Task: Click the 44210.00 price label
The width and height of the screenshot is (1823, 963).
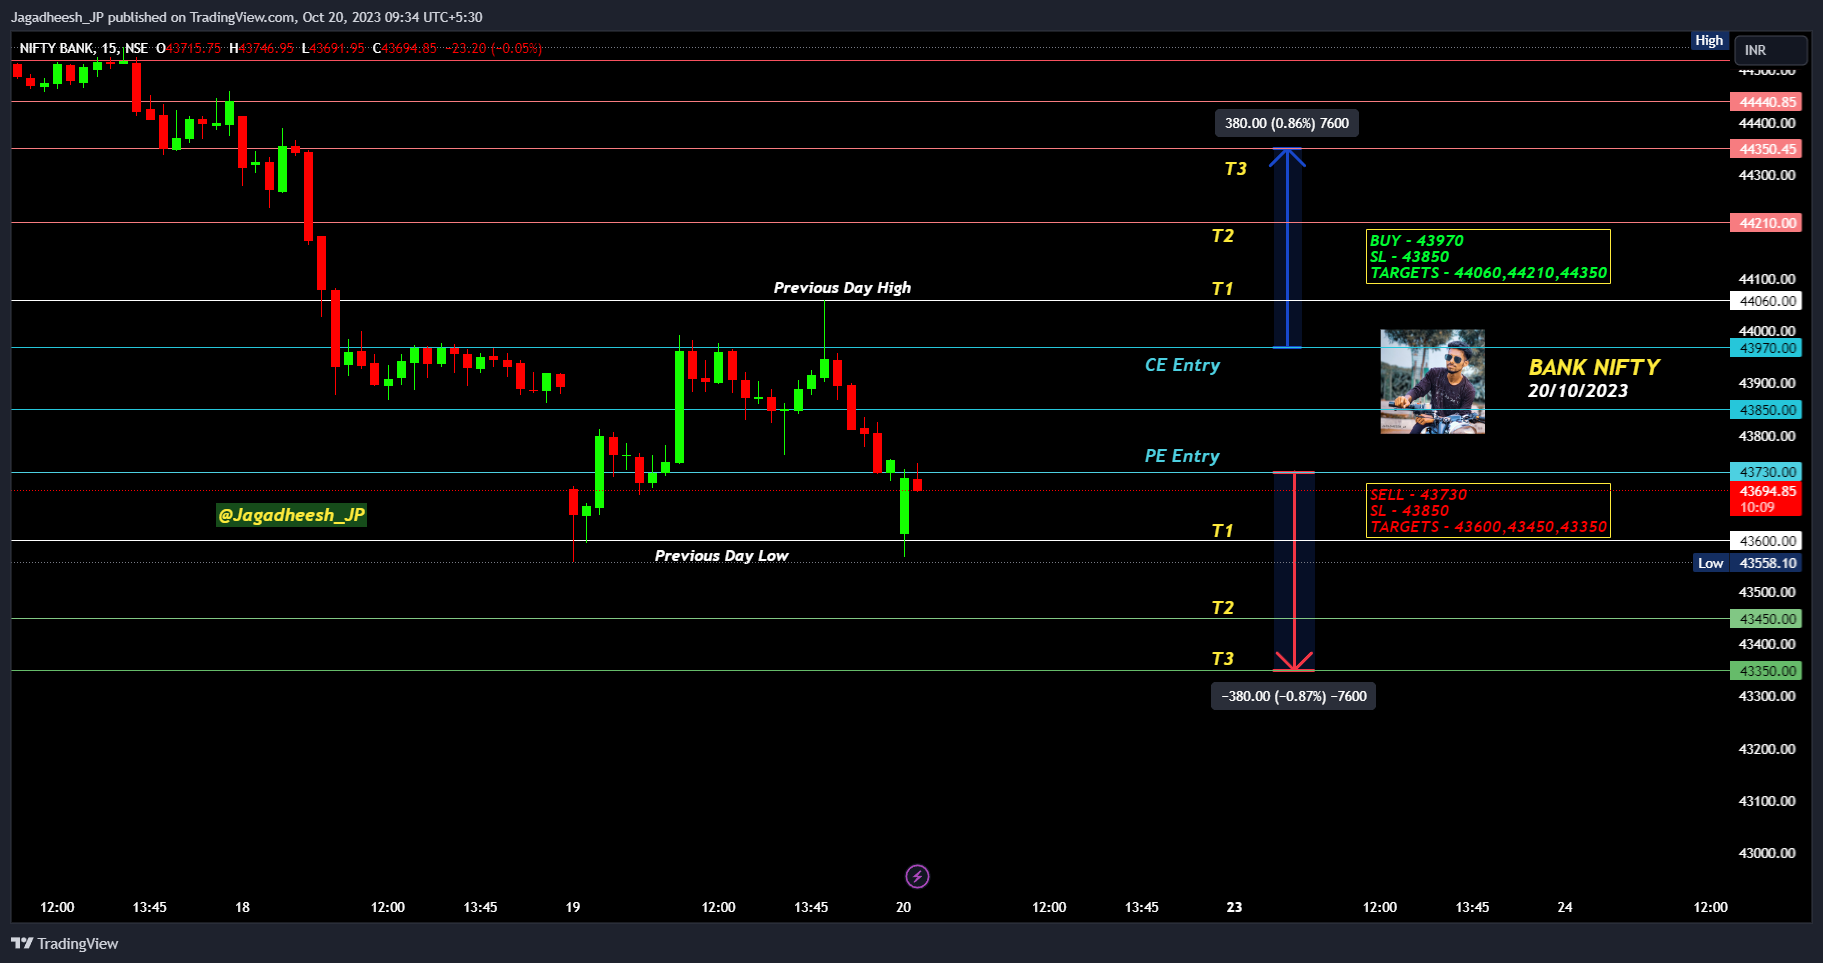Action: [x=1766, y=223]
